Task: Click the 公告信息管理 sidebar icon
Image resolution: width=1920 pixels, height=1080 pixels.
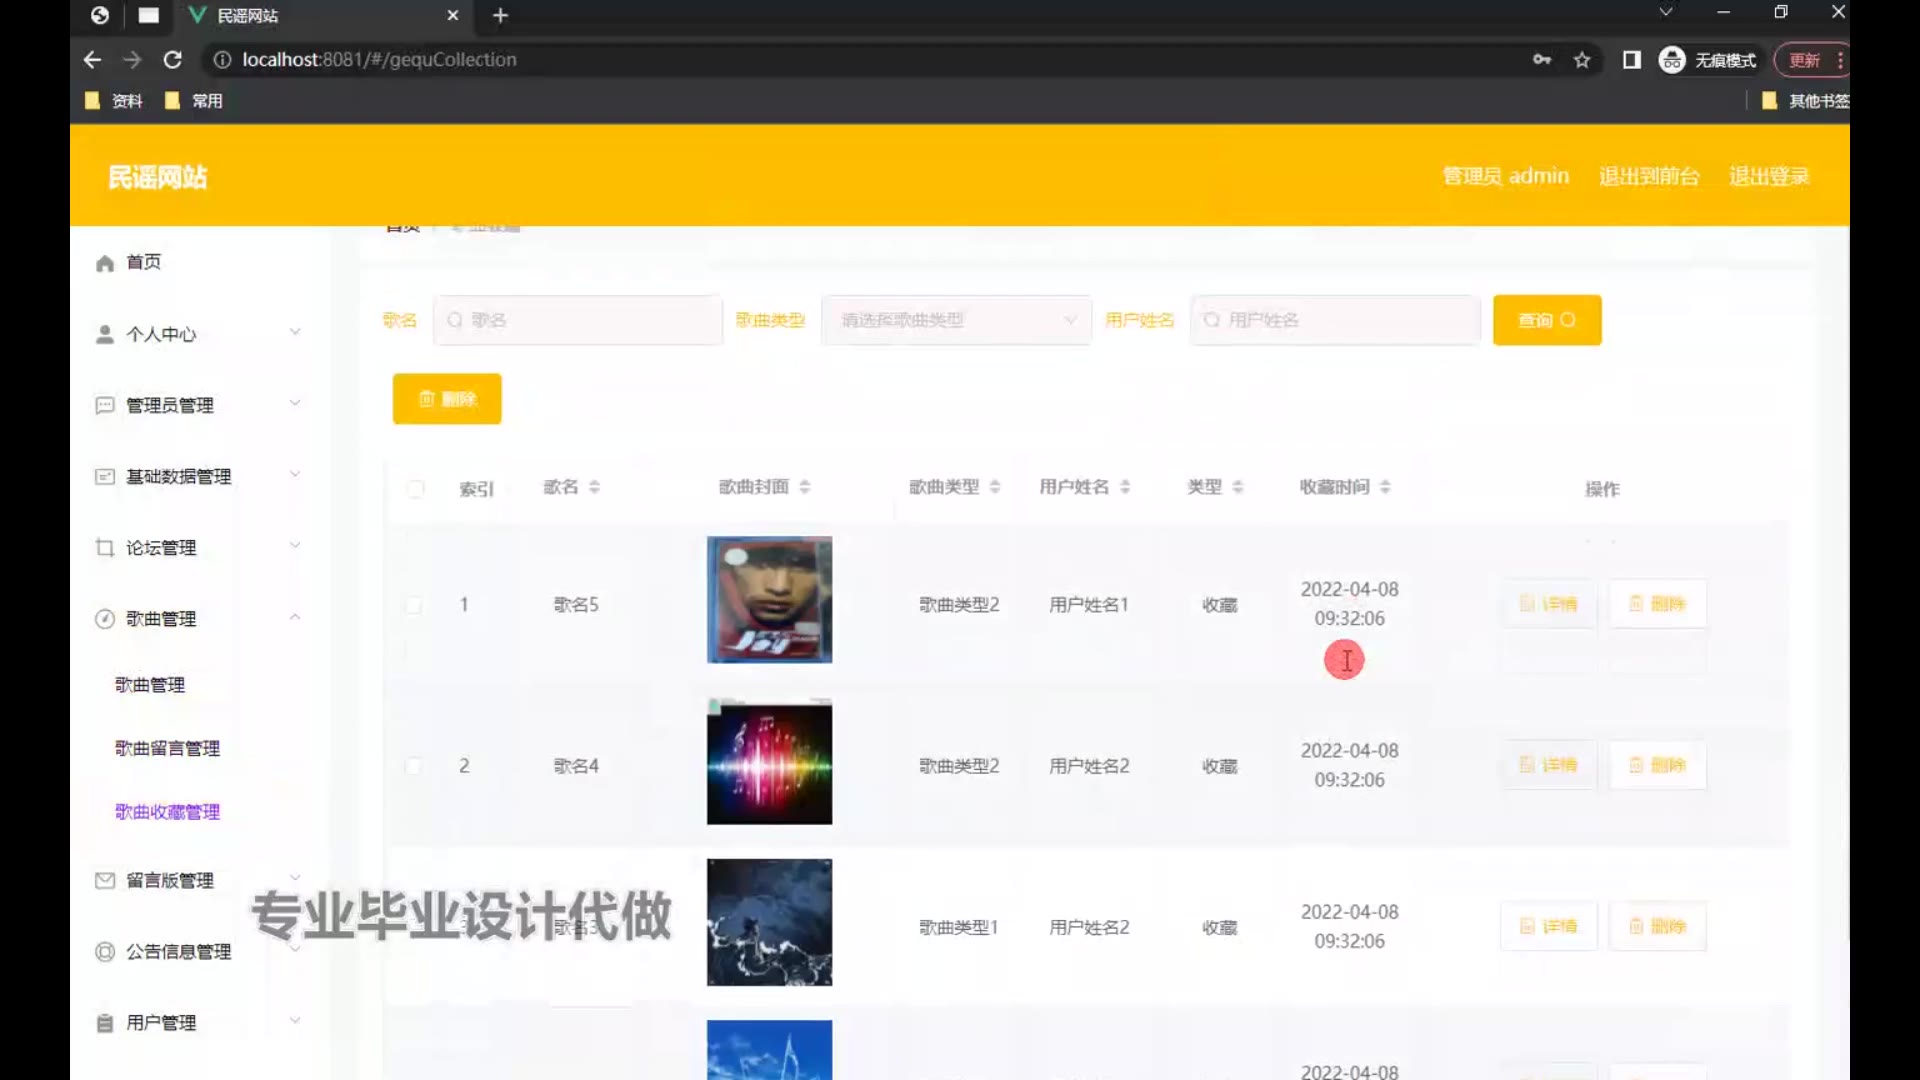Action: [105, 952]
